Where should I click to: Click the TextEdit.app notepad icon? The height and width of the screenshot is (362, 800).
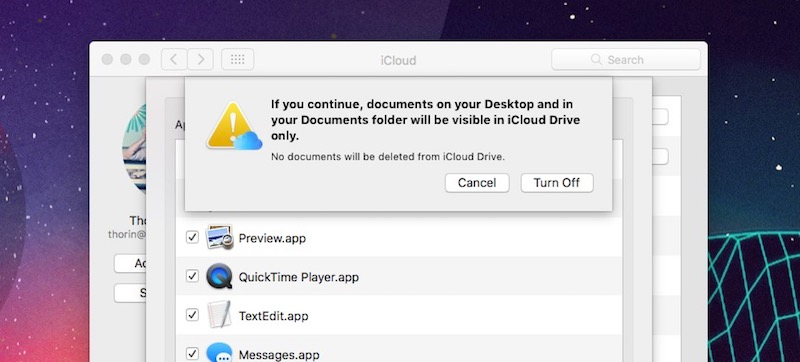(x=219, y=315)
